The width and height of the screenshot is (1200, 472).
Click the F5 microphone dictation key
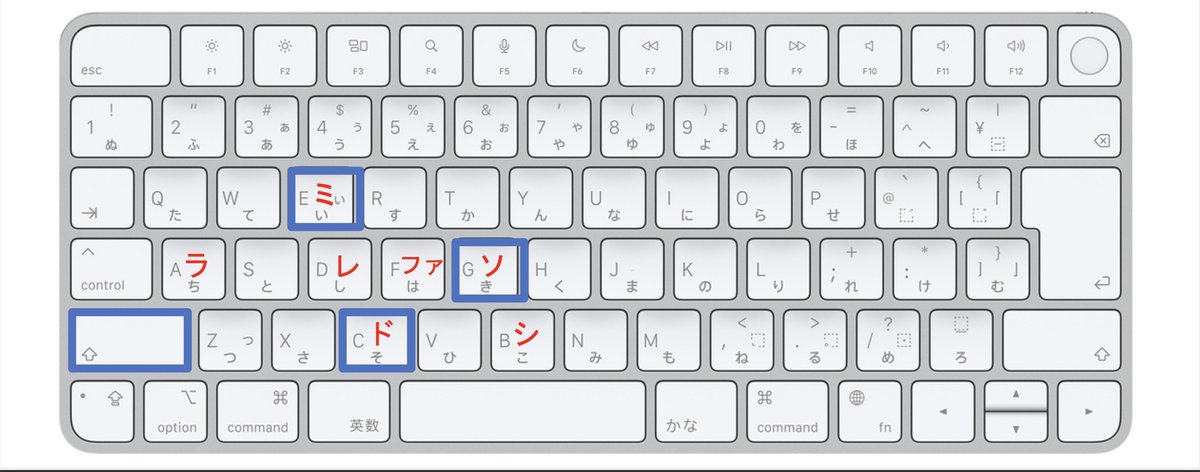click(x=504, y=57)
